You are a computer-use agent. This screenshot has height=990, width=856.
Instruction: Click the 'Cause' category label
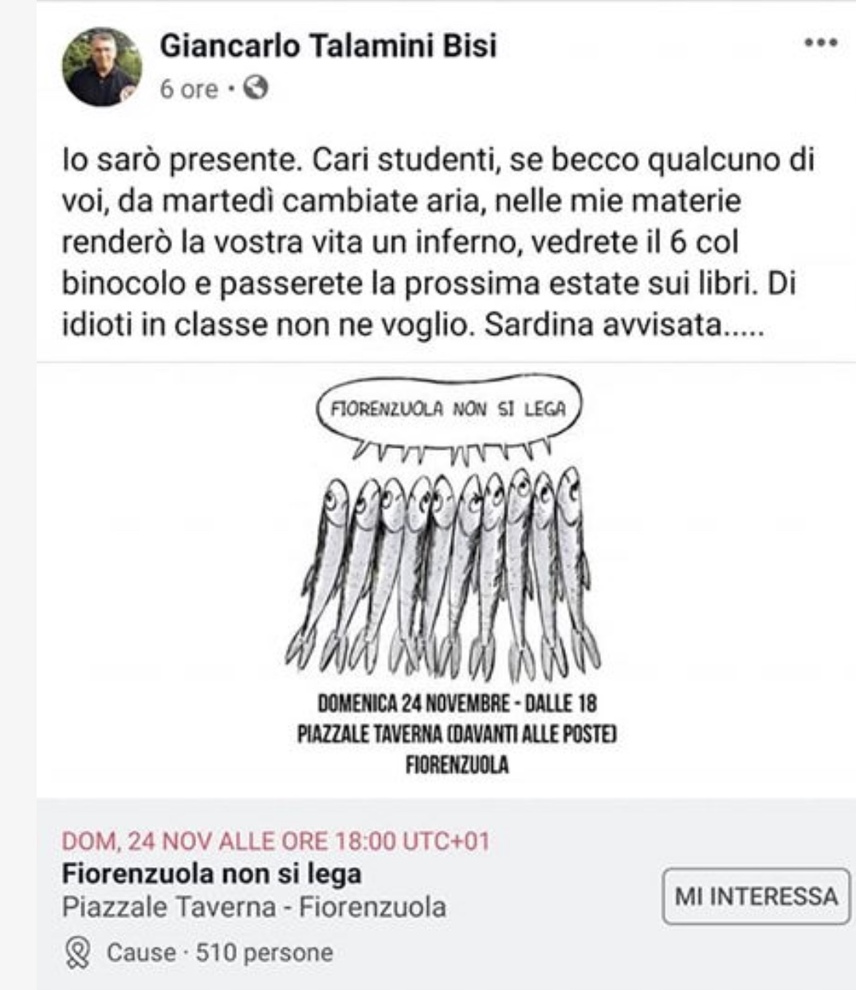click(x=141, y=953)
